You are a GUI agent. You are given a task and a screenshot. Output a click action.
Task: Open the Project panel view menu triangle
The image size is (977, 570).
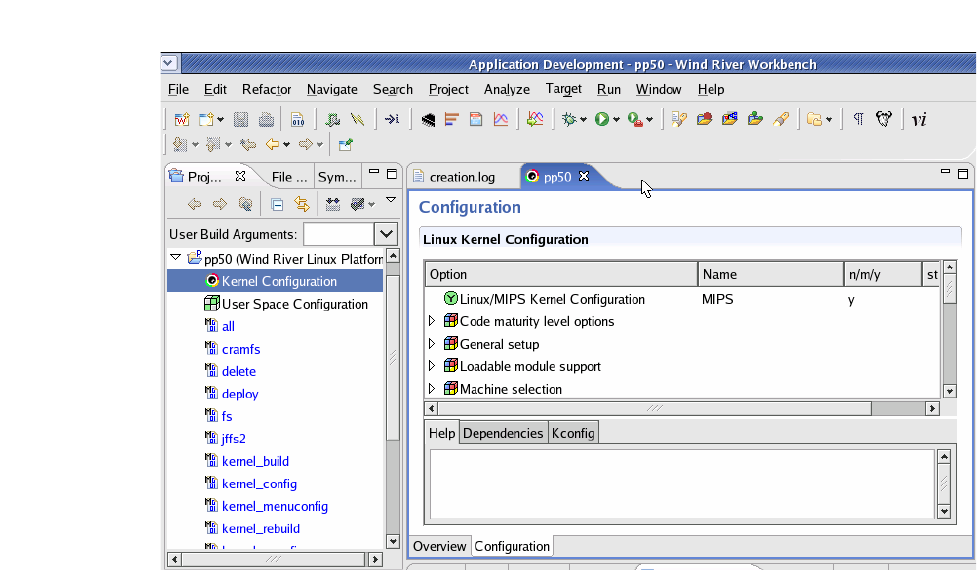tap(391, 200)
